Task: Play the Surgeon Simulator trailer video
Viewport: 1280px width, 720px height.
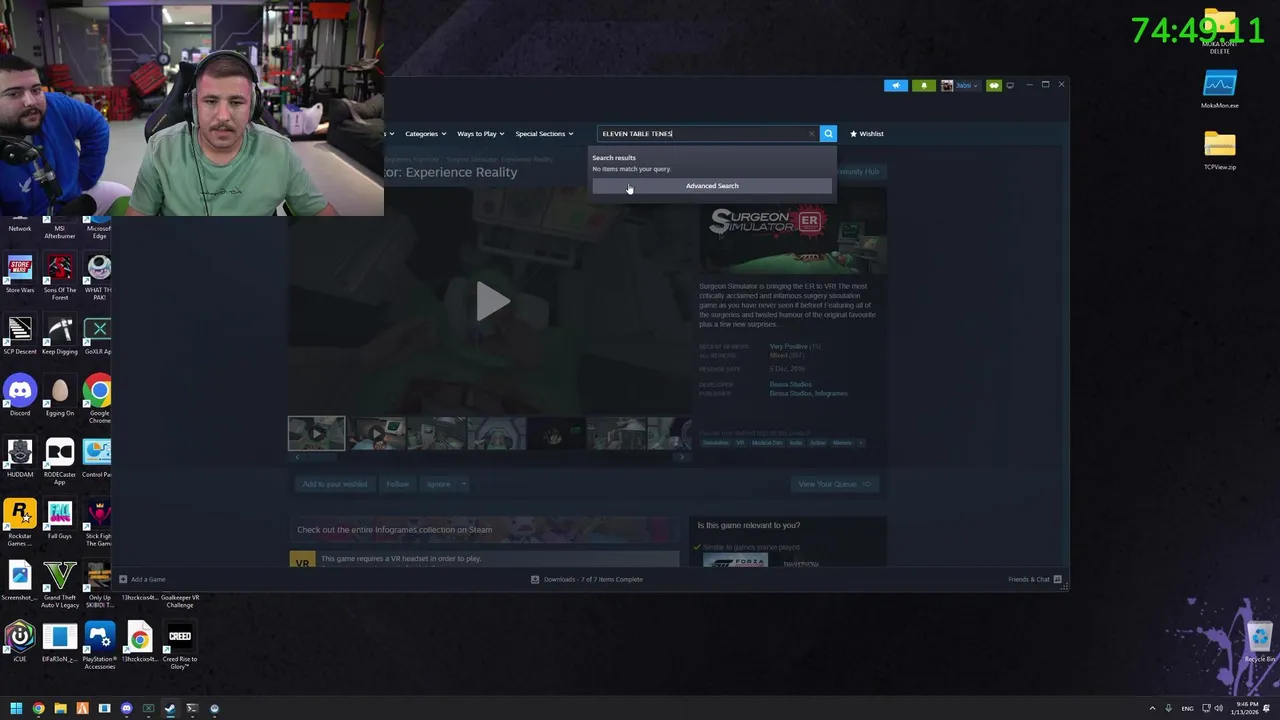Action: [491, 301]
